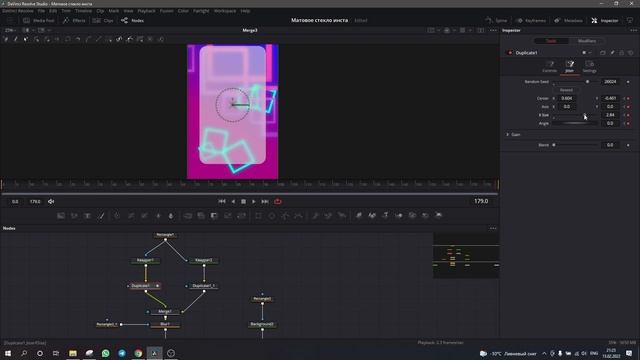The image size is (640, 360).
Task: Toggle keyframe diamond for X Size
Action: tap(628, 115)
